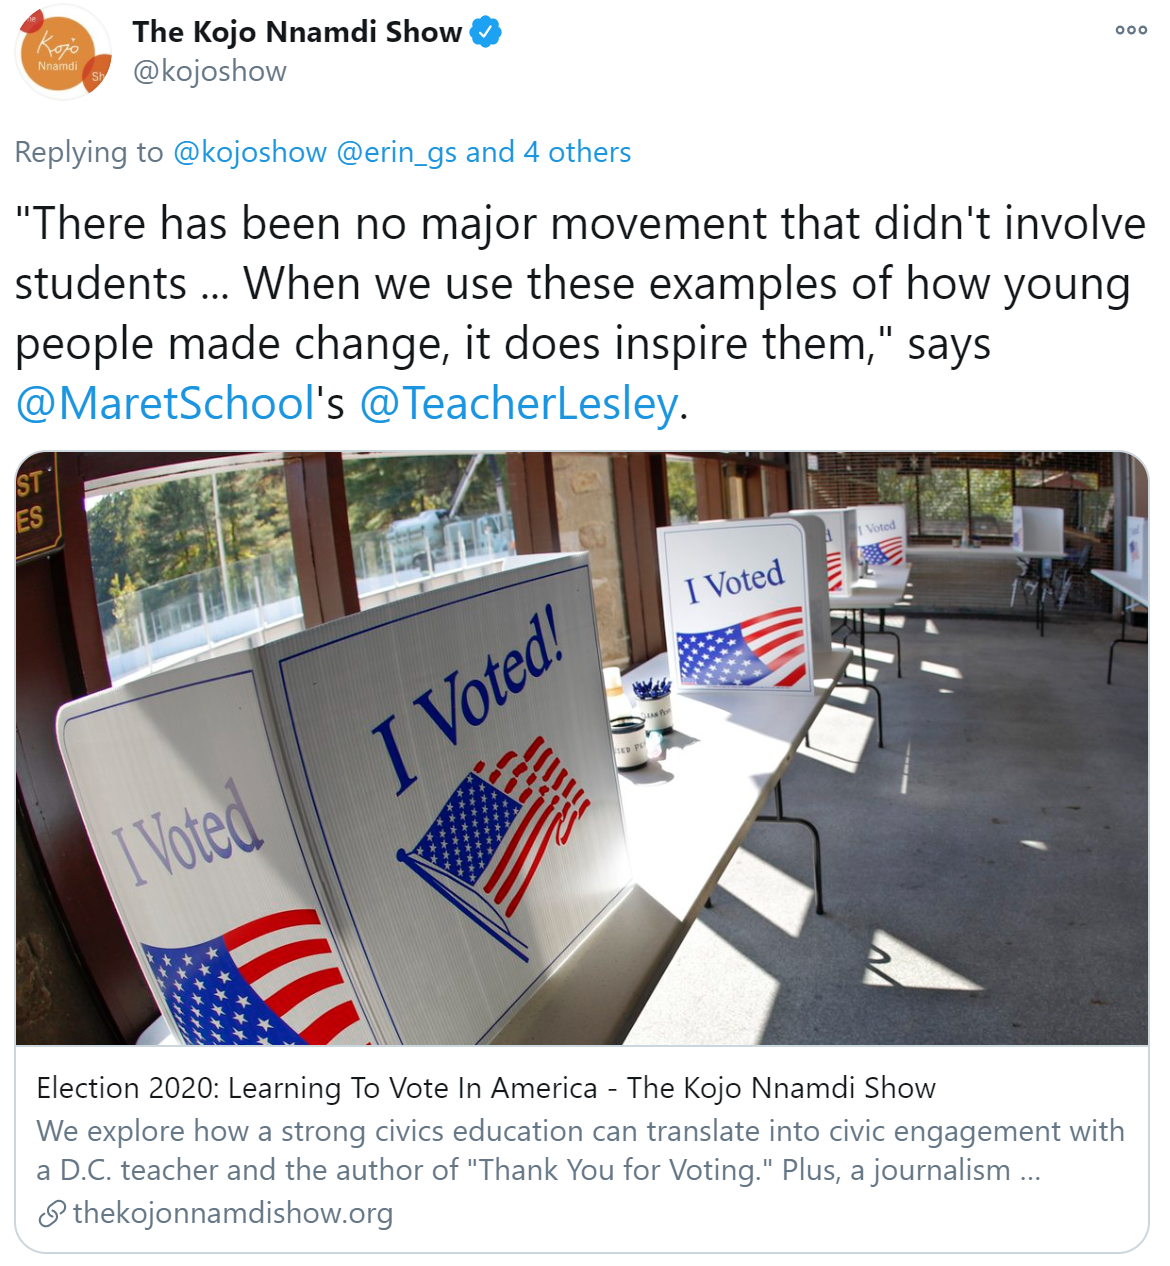Click the chain link icon in card
The height and width of the screenshot is (1266, 1170).
click(51, 1214)
